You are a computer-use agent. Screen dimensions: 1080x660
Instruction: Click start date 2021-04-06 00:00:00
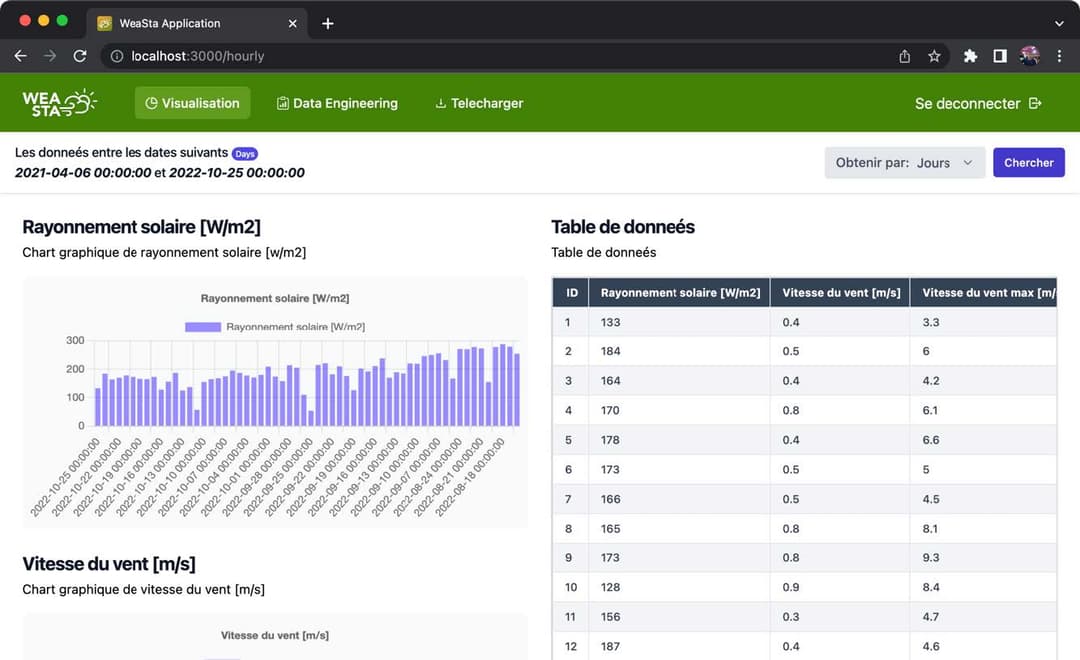tap(83, 173)
